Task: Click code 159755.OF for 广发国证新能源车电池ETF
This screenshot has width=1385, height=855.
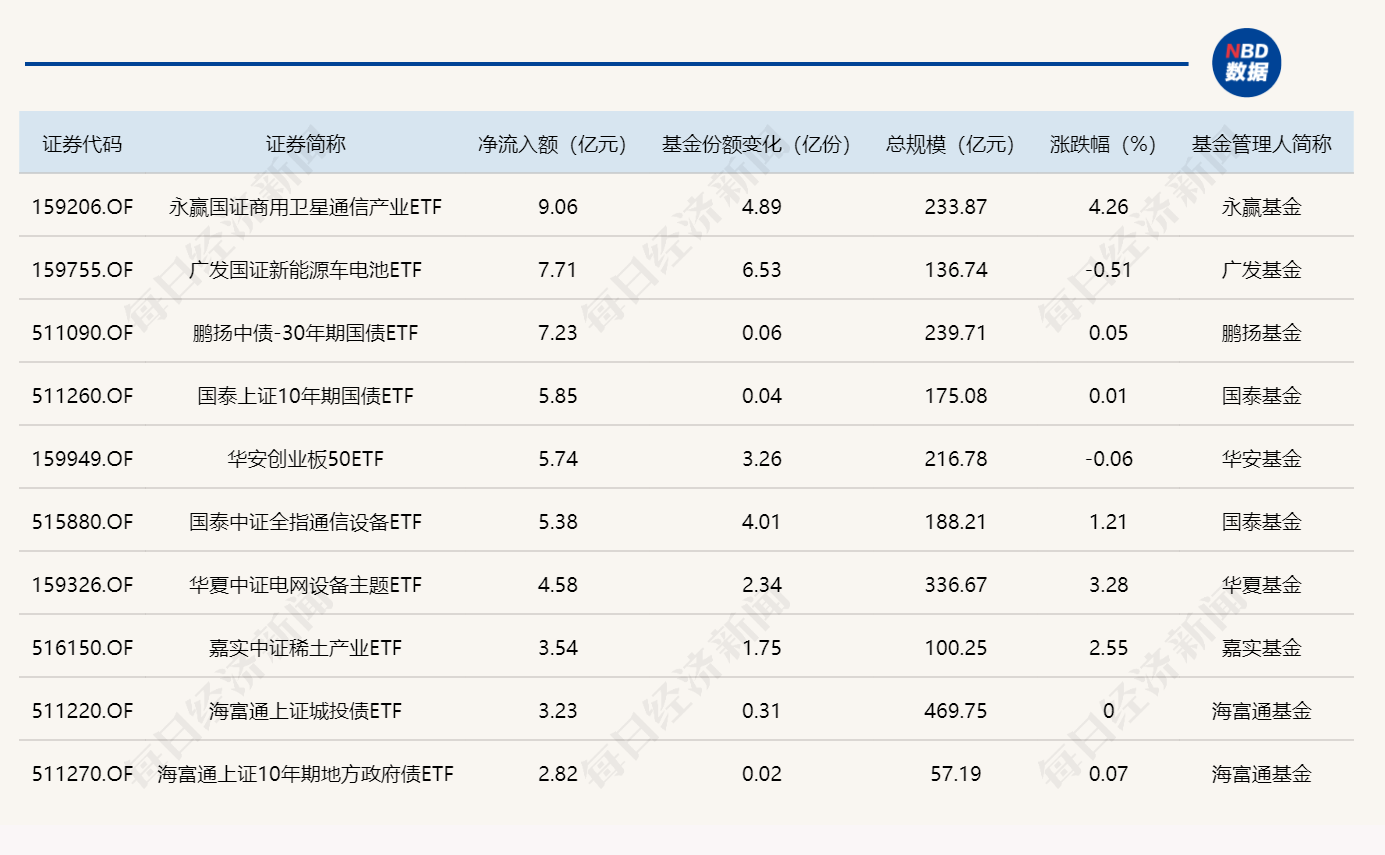Action: pyautogui.click(x=83, y=269)
